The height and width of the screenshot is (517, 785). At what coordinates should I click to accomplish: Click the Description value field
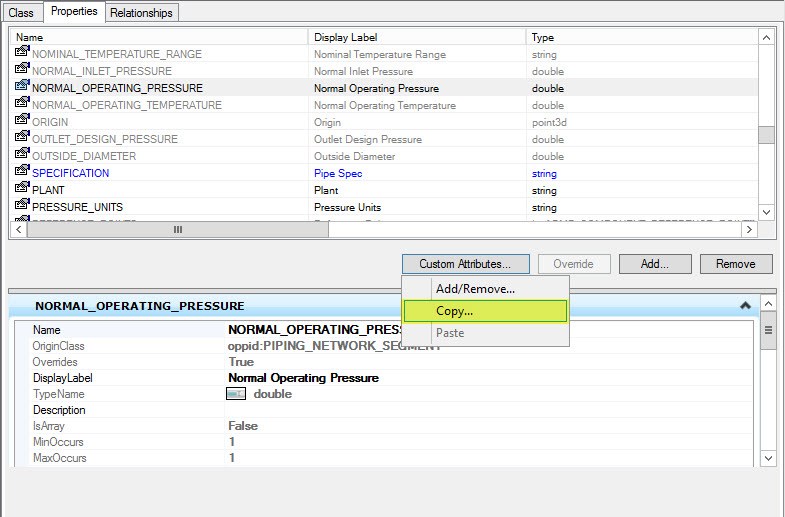point(488,410)
